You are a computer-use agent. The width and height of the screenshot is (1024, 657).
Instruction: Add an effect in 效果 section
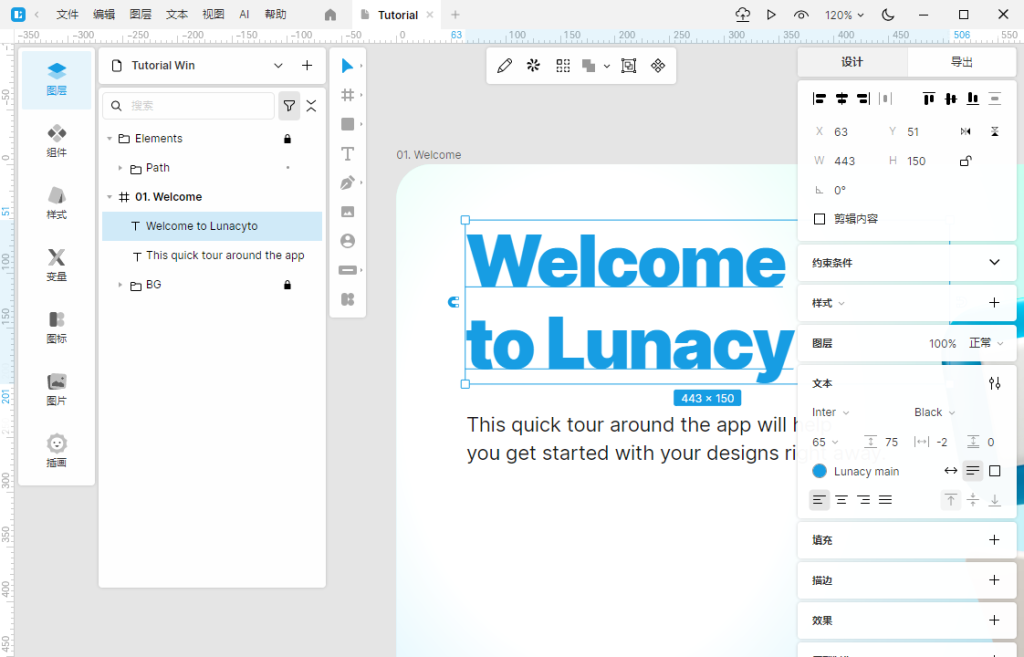coord(995,620)
